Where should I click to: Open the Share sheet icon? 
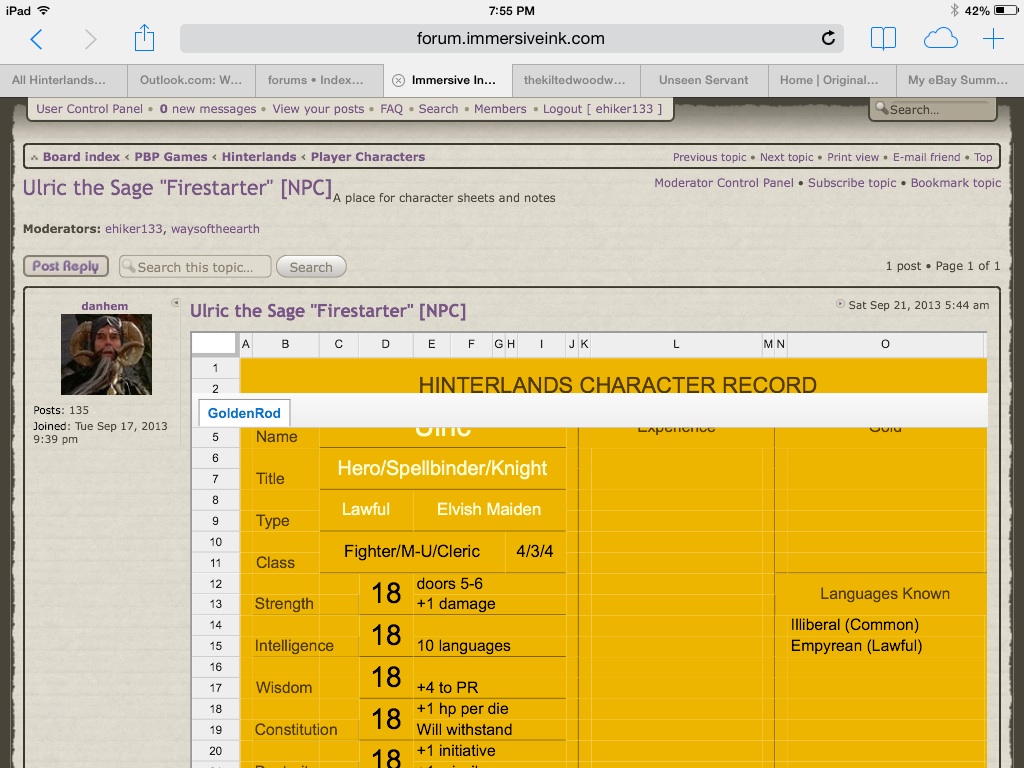point(144,38)
